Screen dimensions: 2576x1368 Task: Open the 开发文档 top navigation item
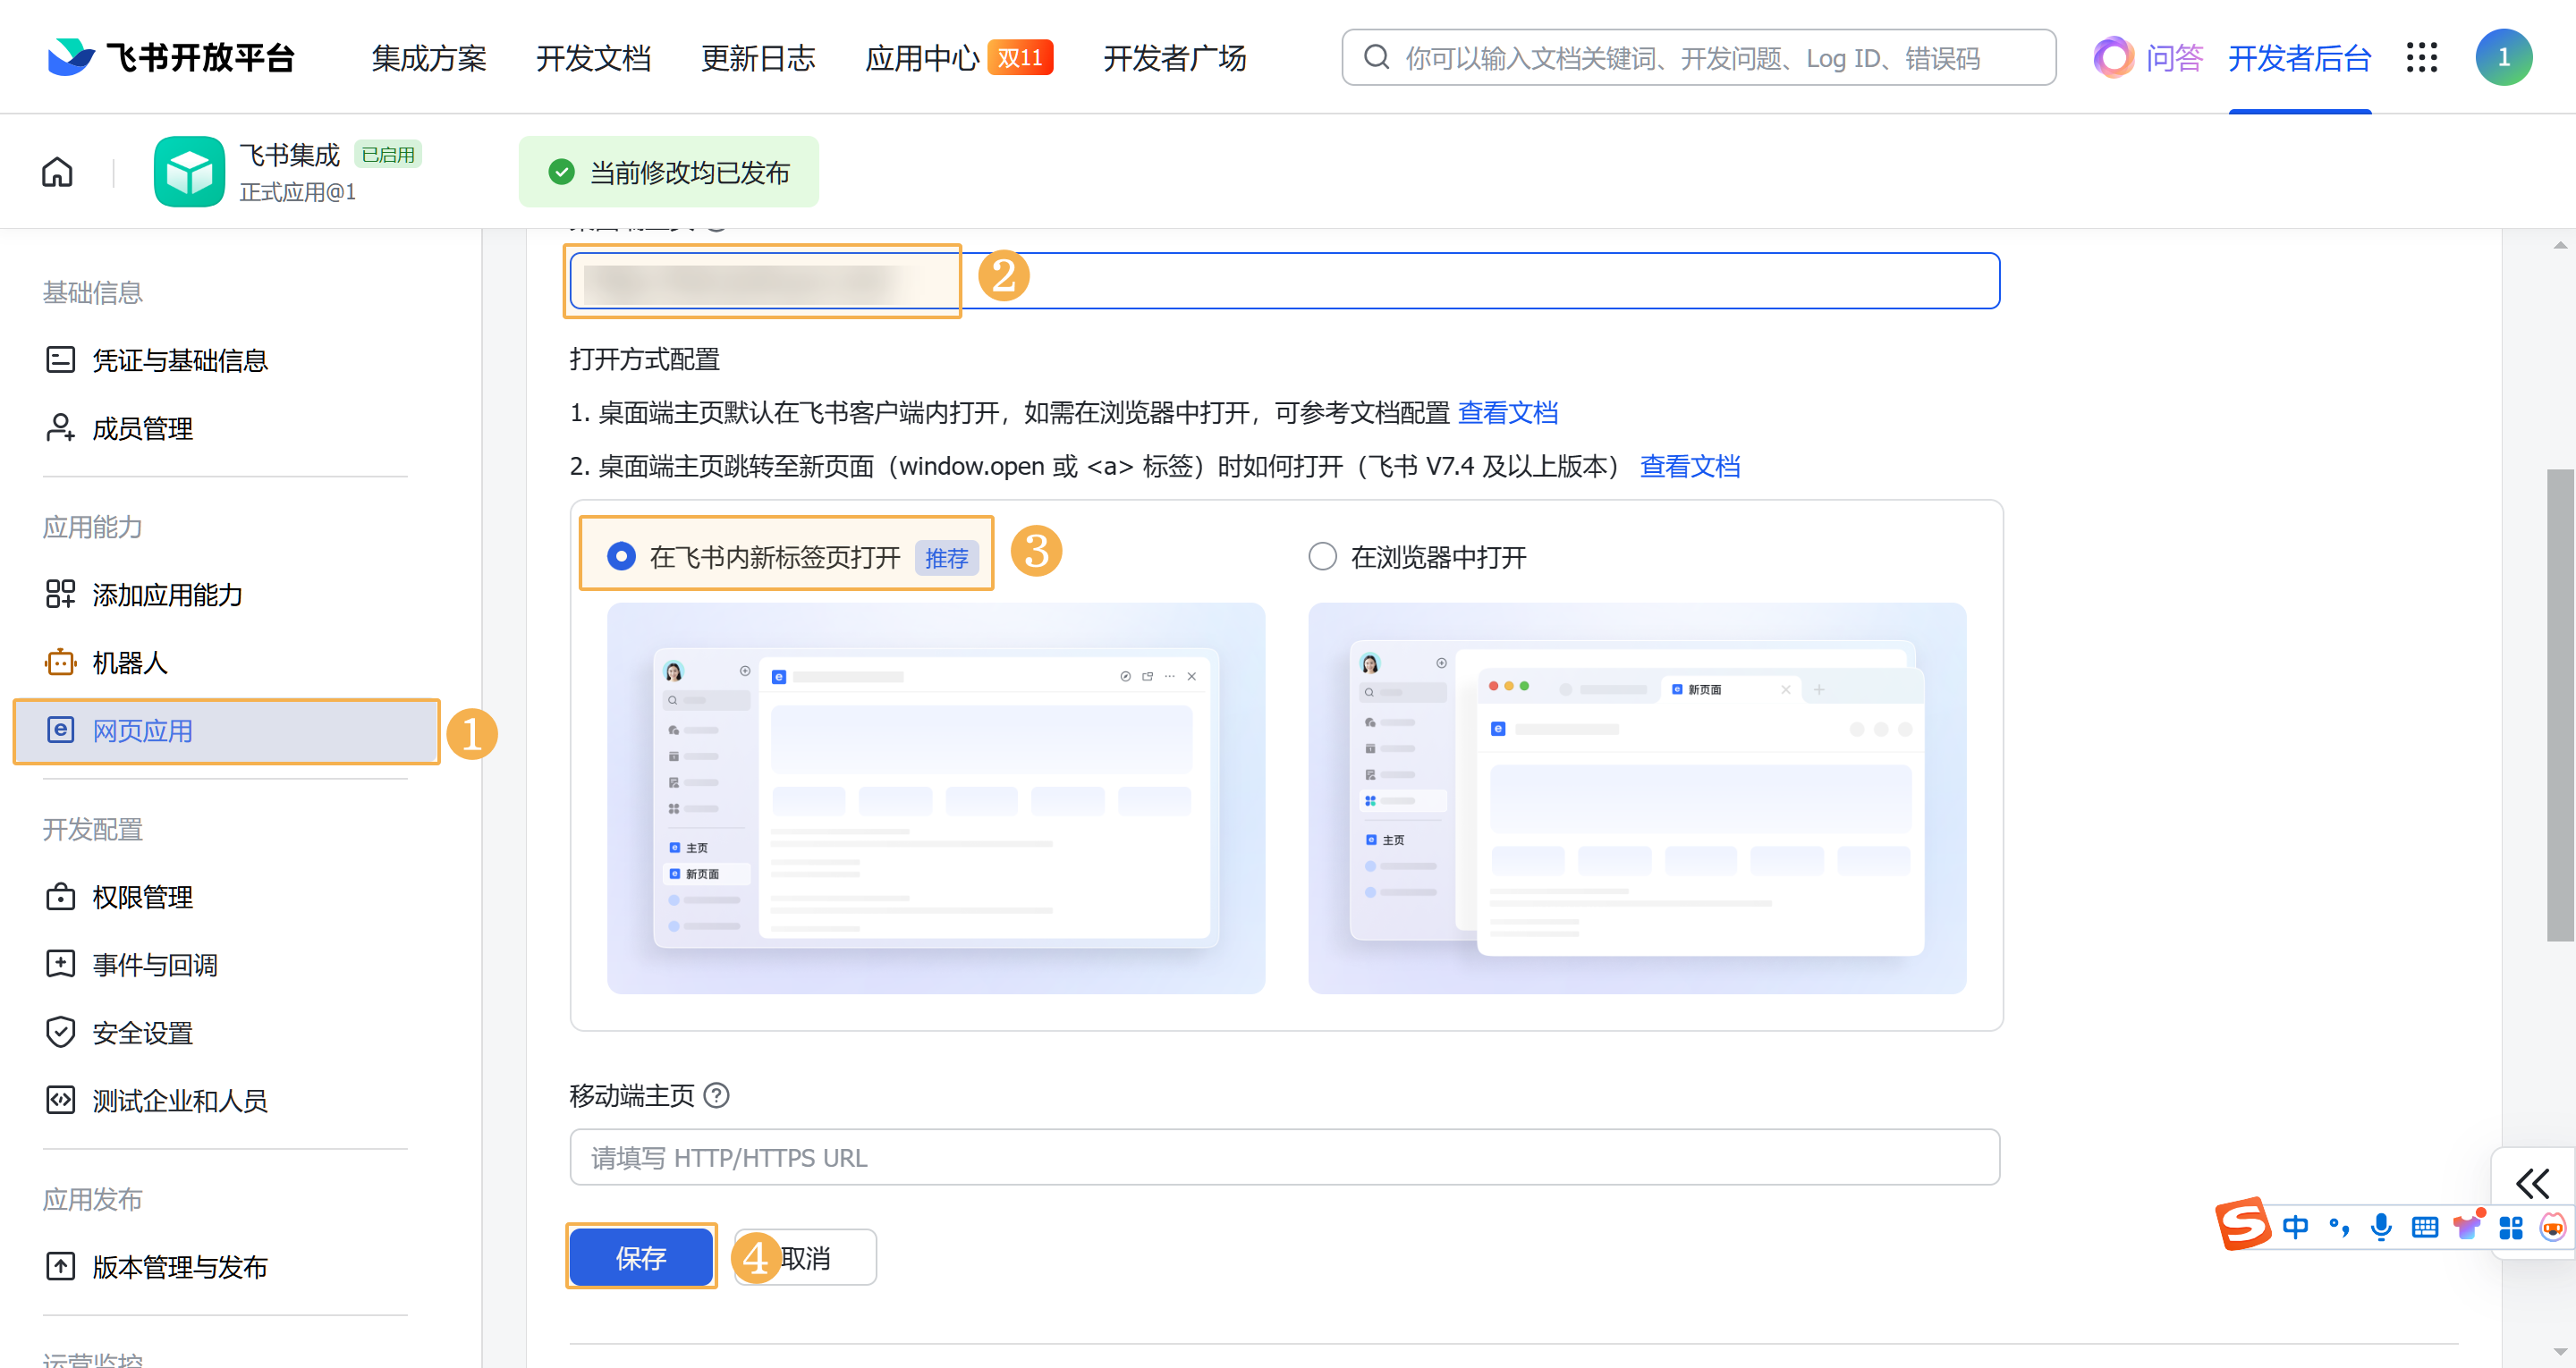point(593,58)
